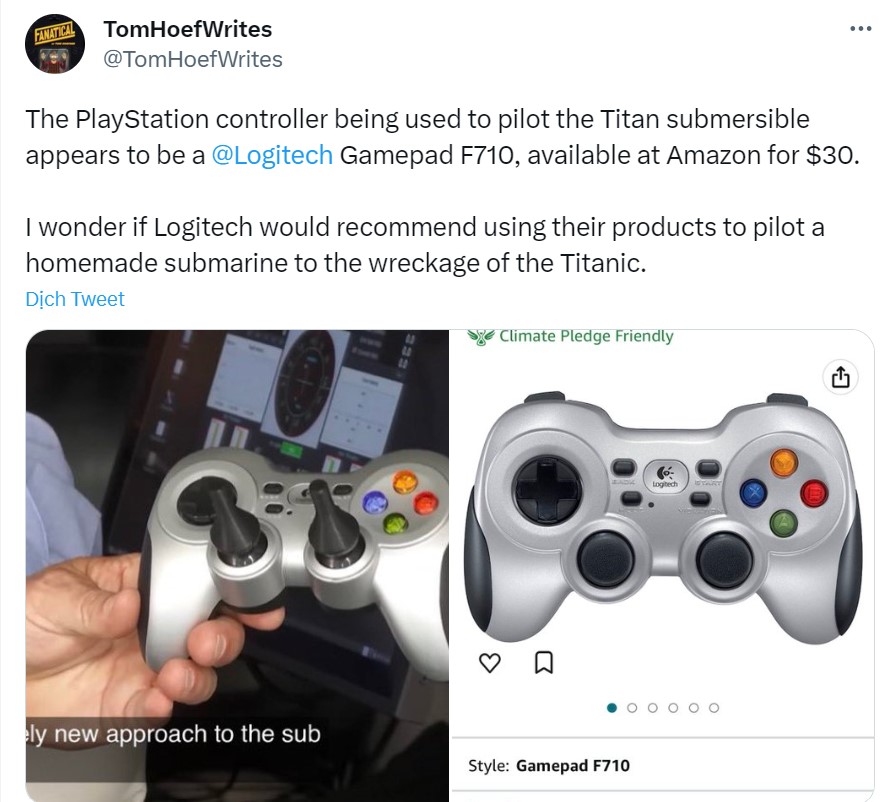The width and height of the screenshot is (895, 802).
Task: Click the Style: Gamepad F710 label
Action: [x=549, y=765]
